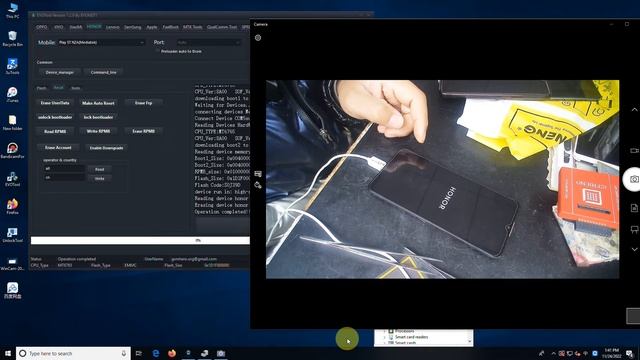The image size is (640, 360).
Task: Click the EVOTool progress bar
Action: pos(140,240)
